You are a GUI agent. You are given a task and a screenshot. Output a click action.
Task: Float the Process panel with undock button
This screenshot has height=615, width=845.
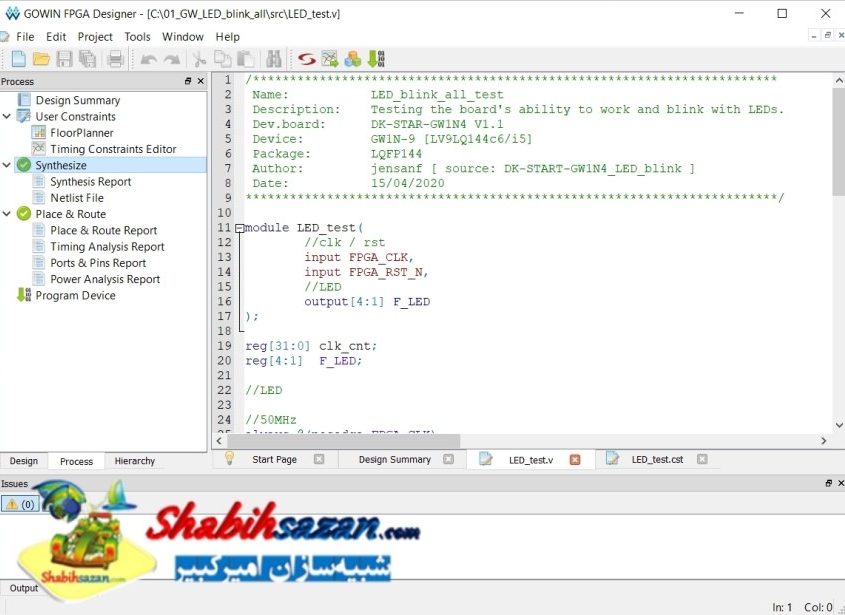click(188, 81)
